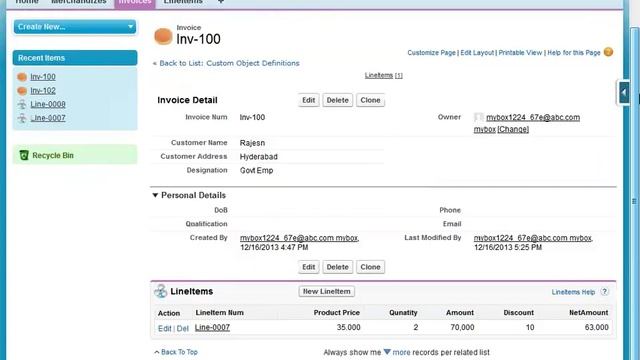Open the Recycle Bin link
Image resolution: width=640 pixels, height=360 pixels.
pyautogui.click(x=53, y=156)
